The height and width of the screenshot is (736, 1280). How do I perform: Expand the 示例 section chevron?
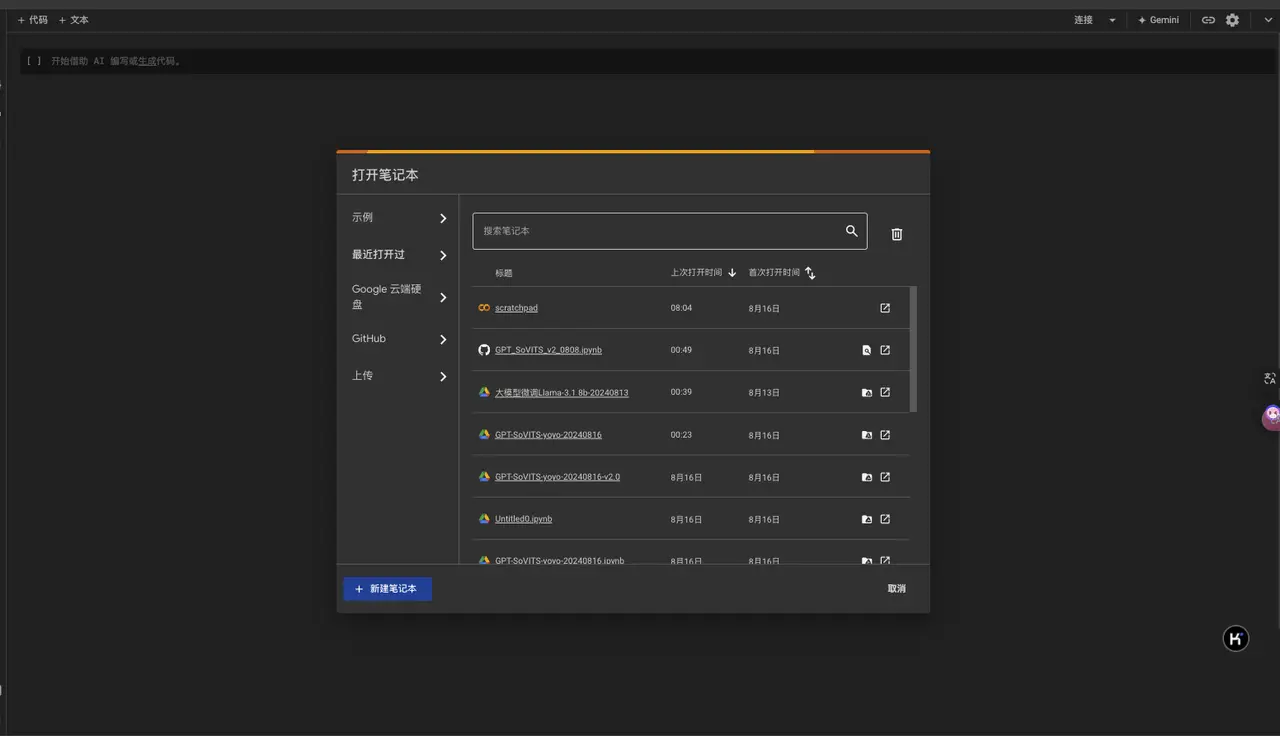coord(443,218)
